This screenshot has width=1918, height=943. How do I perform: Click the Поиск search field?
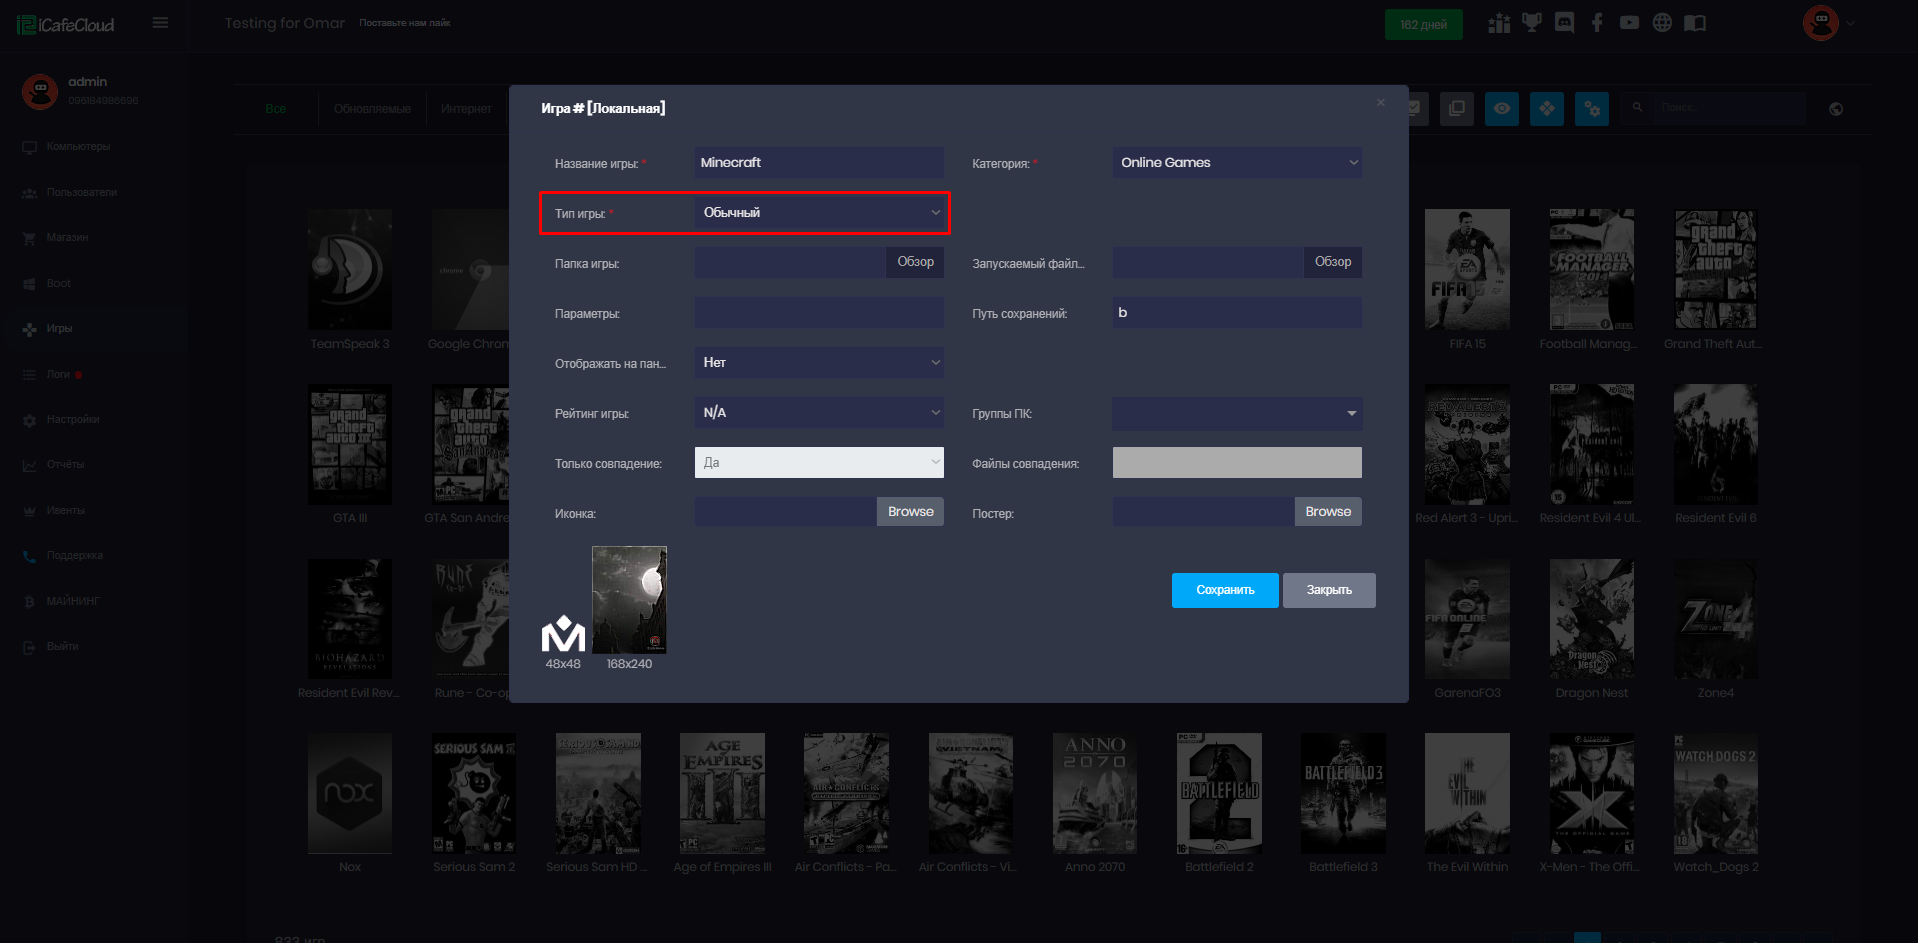[1730, 107]
